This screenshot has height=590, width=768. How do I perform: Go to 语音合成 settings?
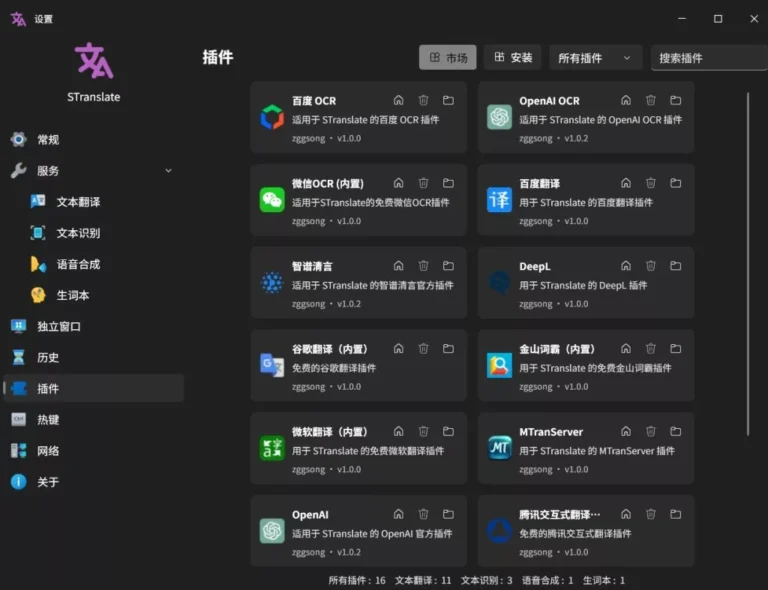[93, 264]
